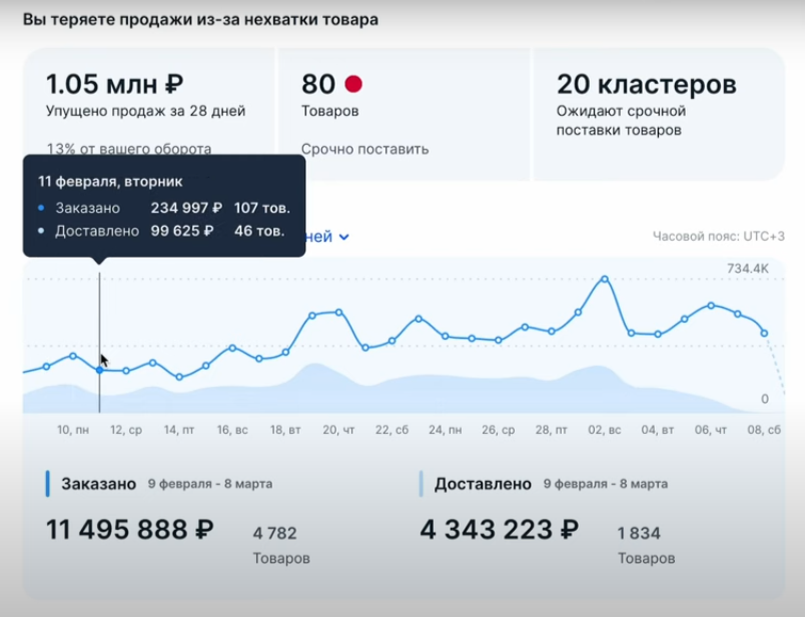Viewport: 805px width, 617px height.
Task: Click the blue Заказано dot in the tooltip
Action: point(40,209)
